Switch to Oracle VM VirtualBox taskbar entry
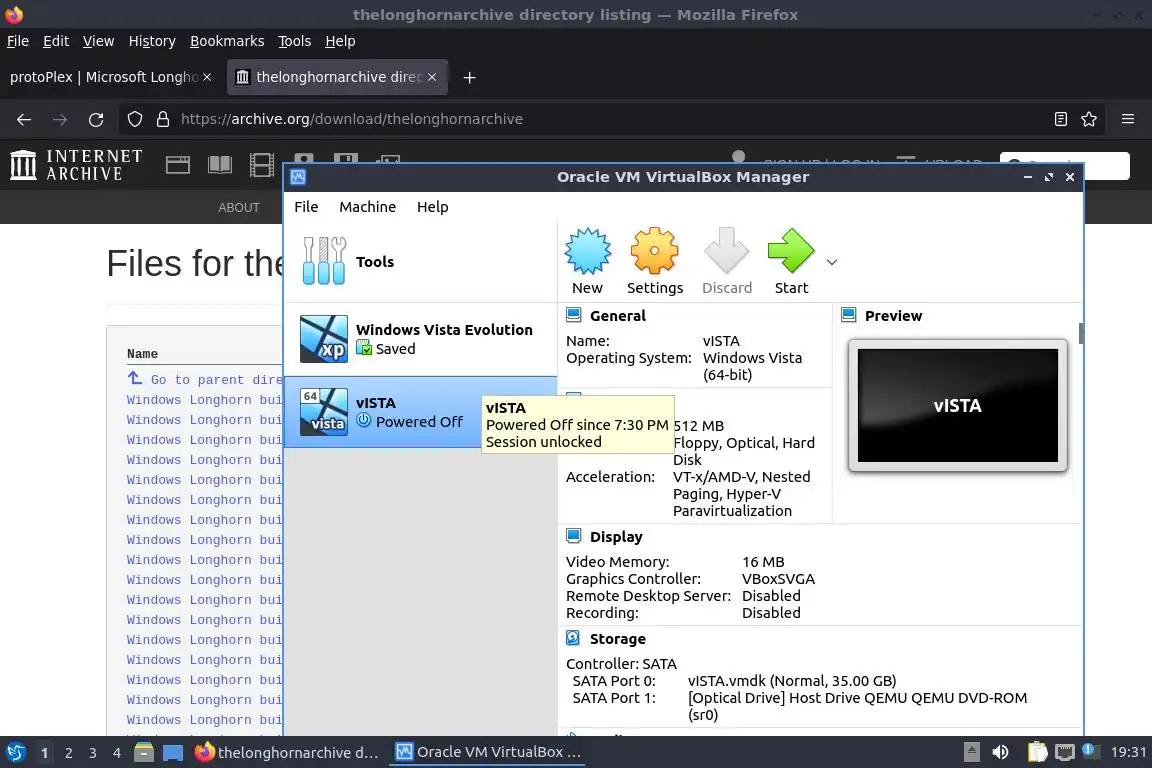 488,753
